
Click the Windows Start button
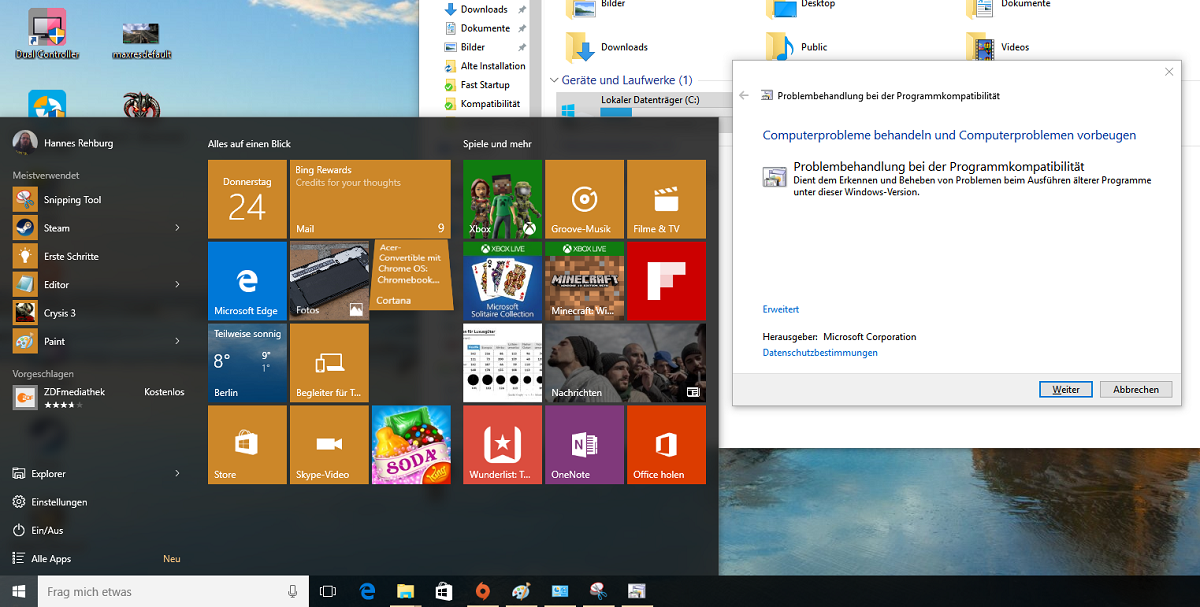point(19,591)
